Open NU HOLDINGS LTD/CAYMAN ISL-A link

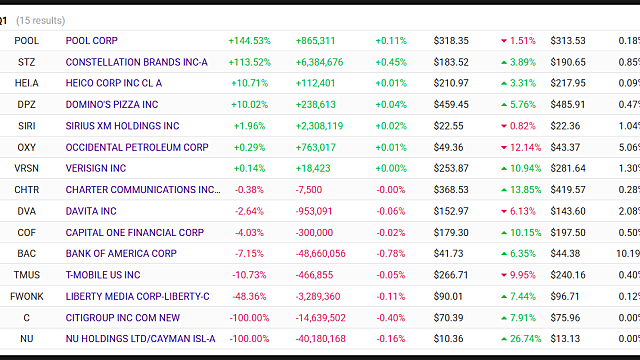pyautogui.click(x=140, y=339)
